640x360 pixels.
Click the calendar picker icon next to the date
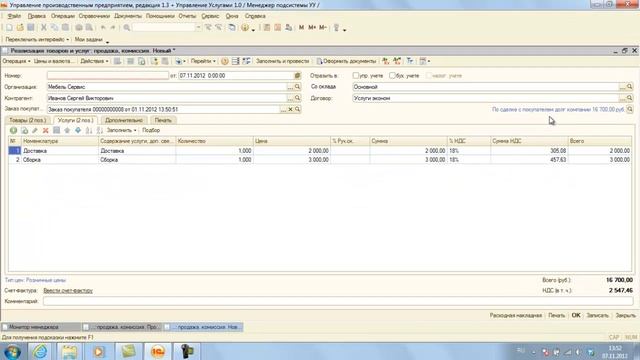(x=297, y=76)
